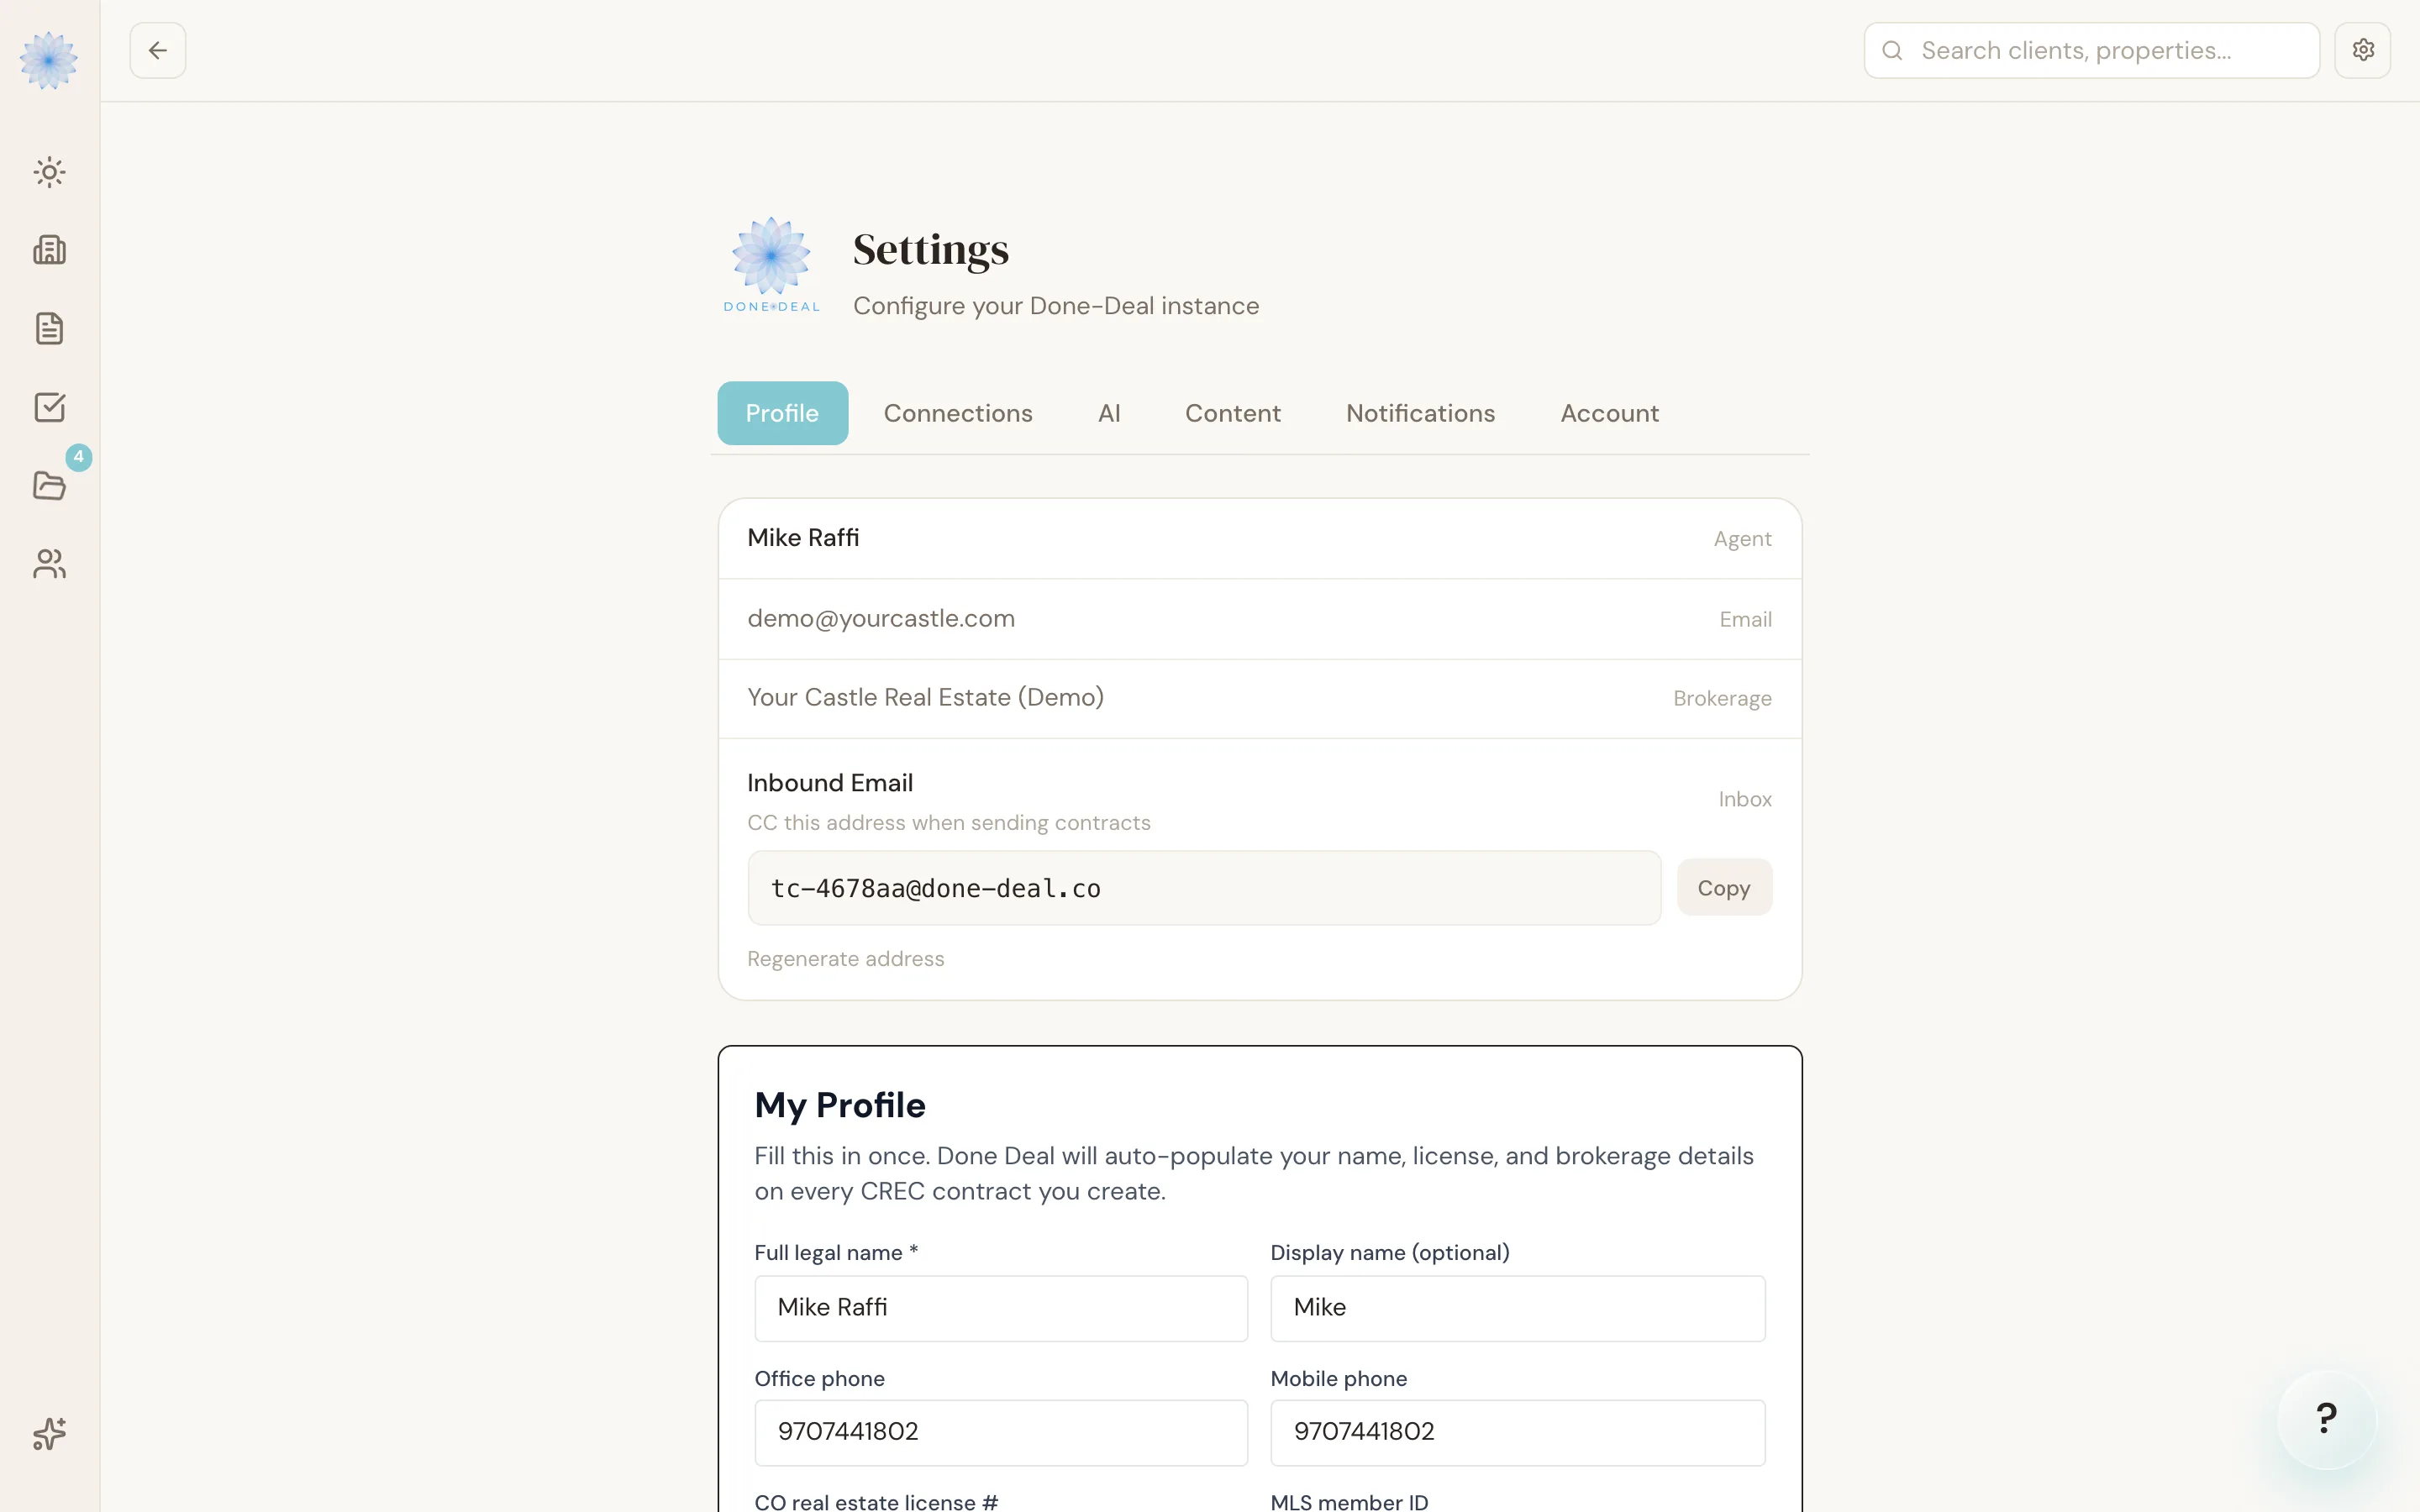This screenshot has width=2420, height=1512.
Task: Click the Brokerage label
Action: click(1722, 699)
